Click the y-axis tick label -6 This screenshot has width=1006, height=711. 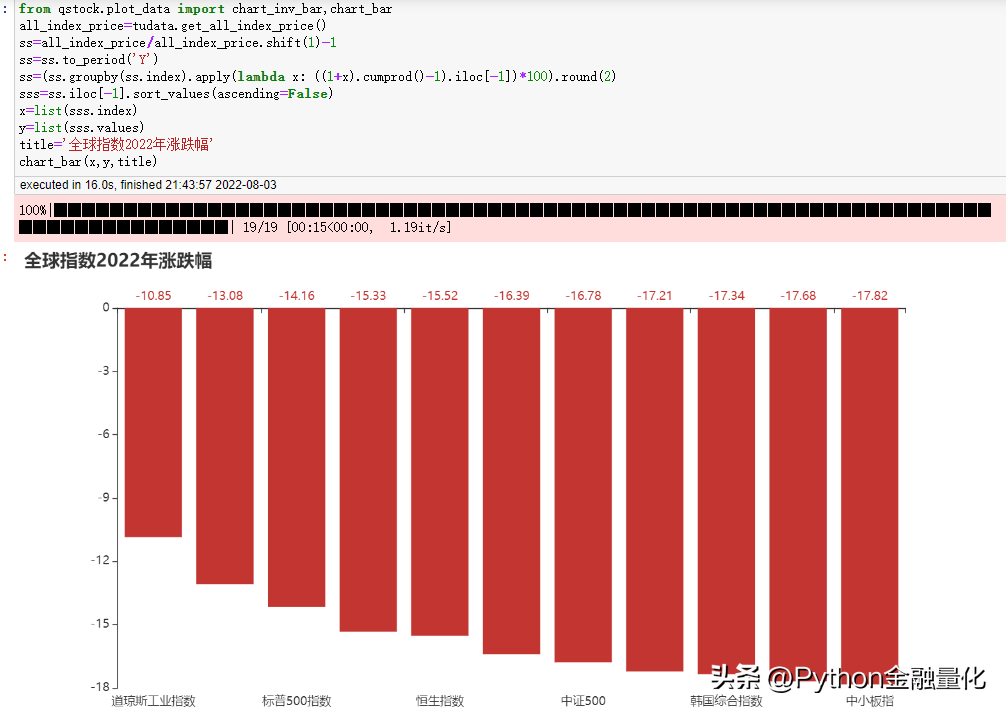point(103,434)
